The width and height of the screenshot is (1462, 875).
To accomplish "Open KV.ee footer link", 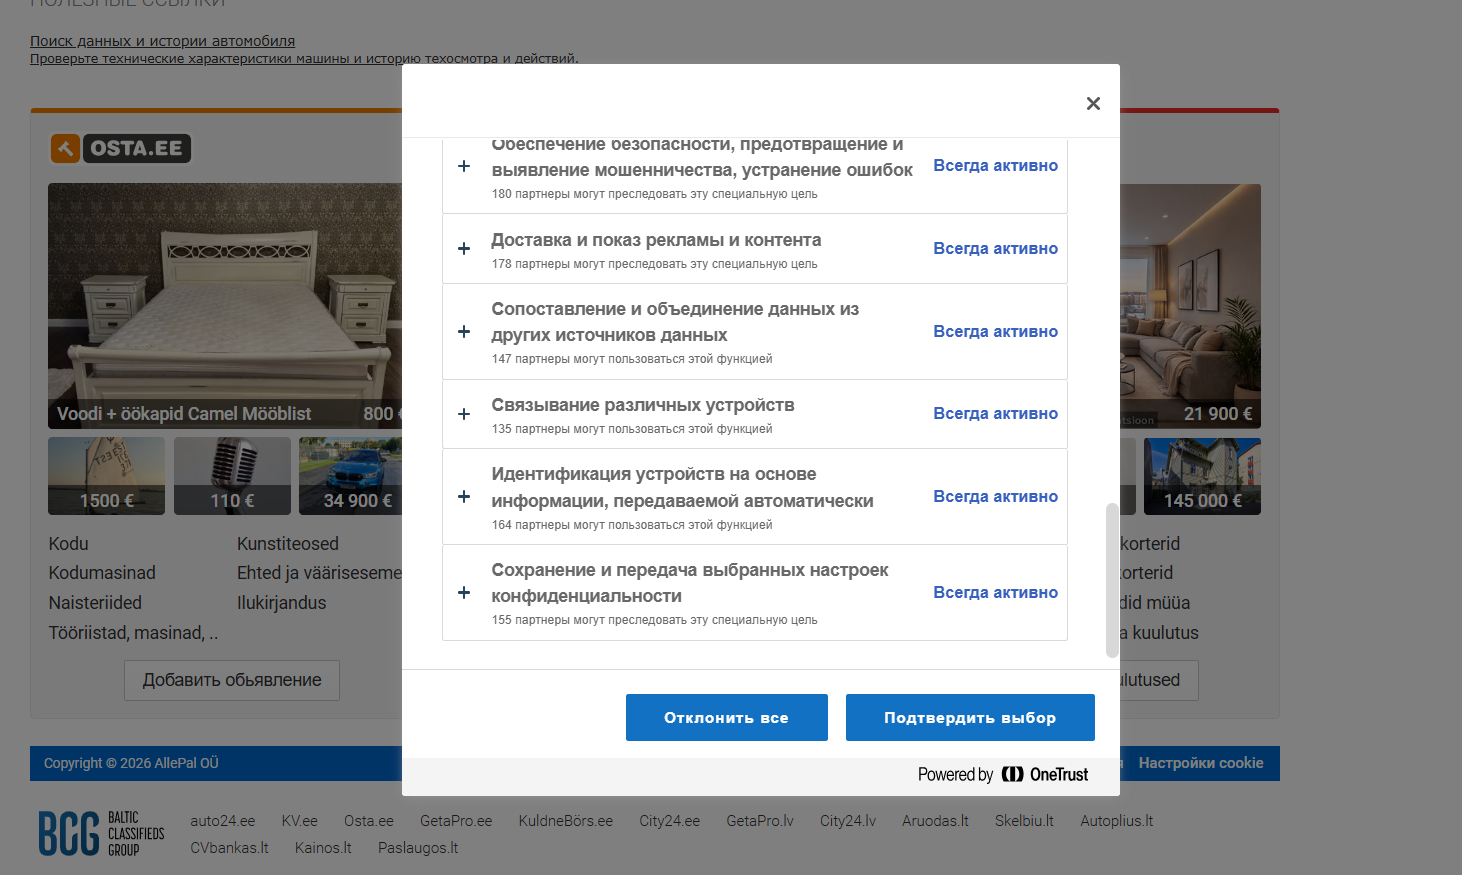I will pos(299,821).
